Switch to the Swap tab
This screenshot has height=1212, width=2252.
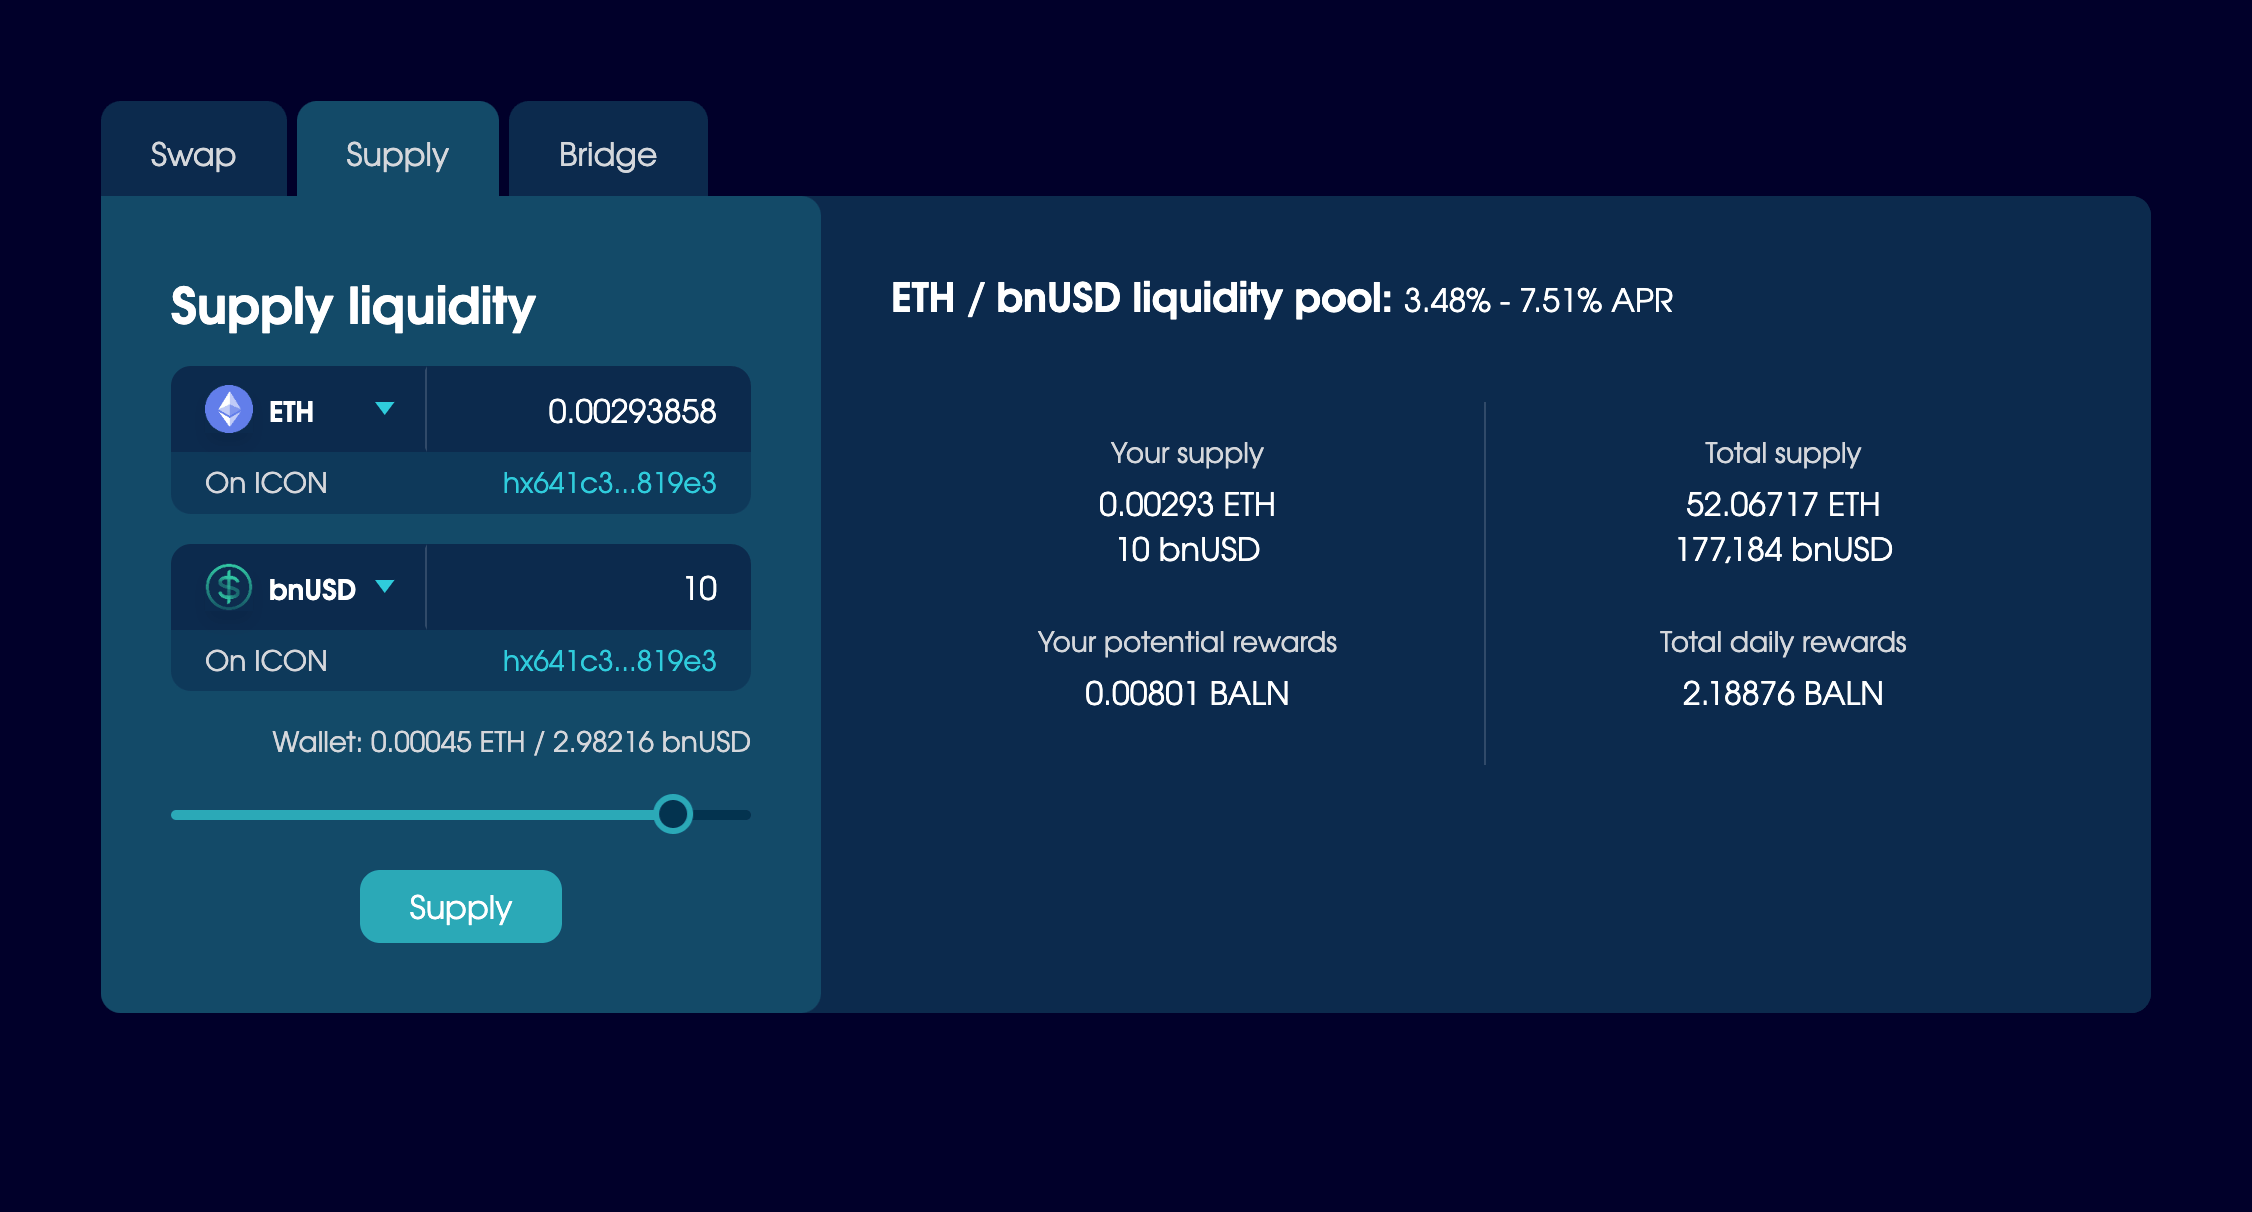[x=193, y=155]
